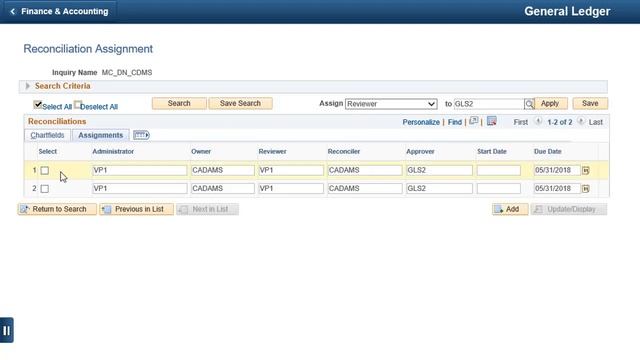This screenshot has height=360, width=640.
Task: Click row 1 Reviewer field
Action: (291, 170)
